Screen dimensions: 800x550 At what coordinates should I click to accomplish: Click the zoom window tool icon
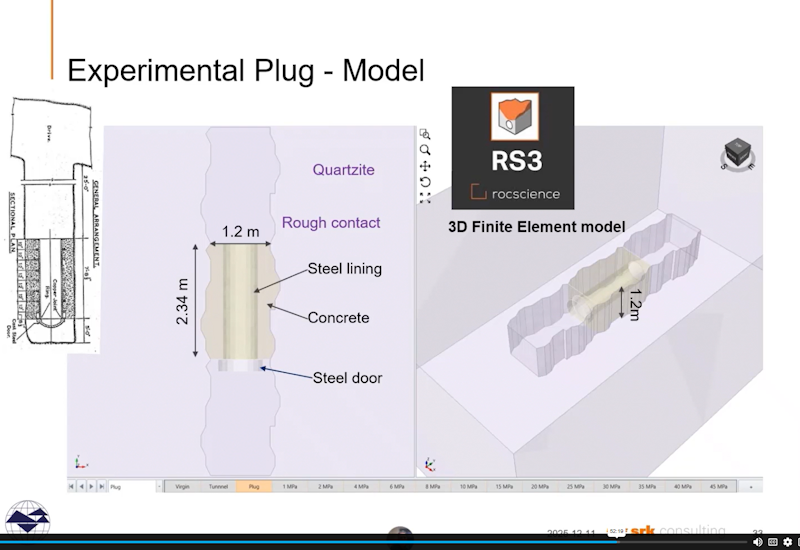[425, 134]
